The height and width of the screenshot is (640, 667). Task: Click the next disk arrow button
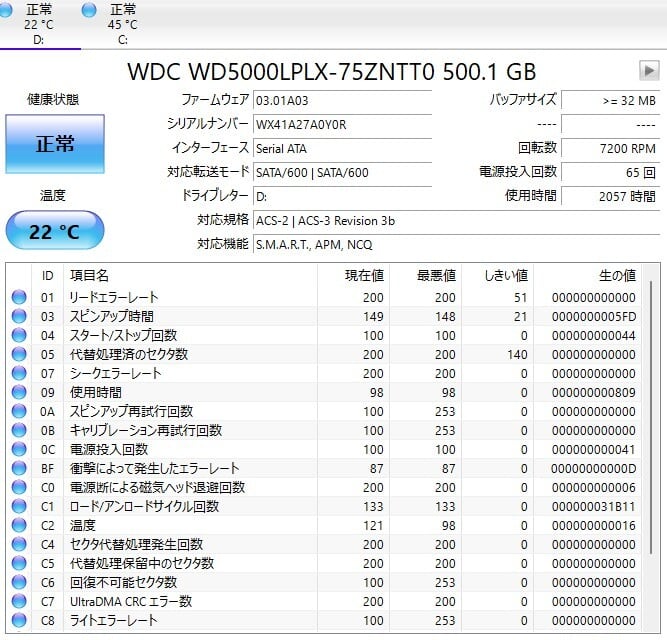point(649,70)
